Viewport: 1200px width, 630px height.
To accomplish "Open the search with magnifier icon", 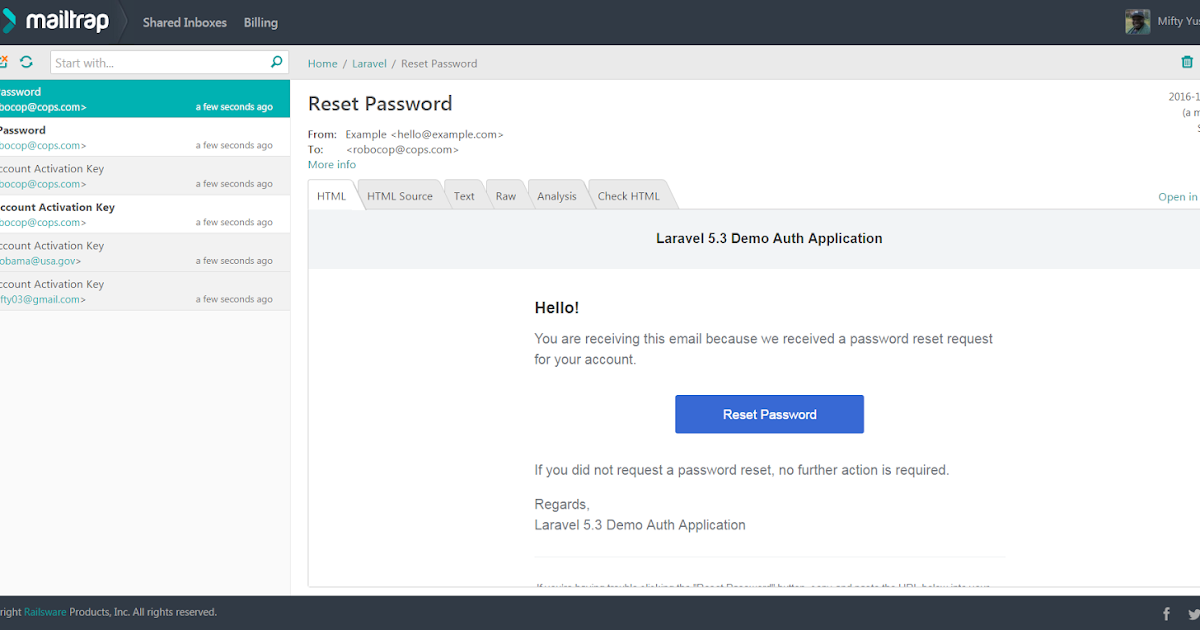I will (x=275, y=61).
